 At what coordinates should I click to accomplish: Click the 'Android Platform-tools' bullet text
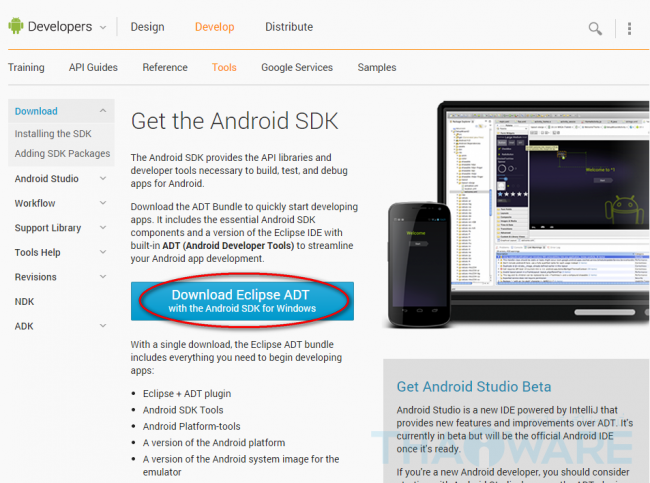[192, 426]
